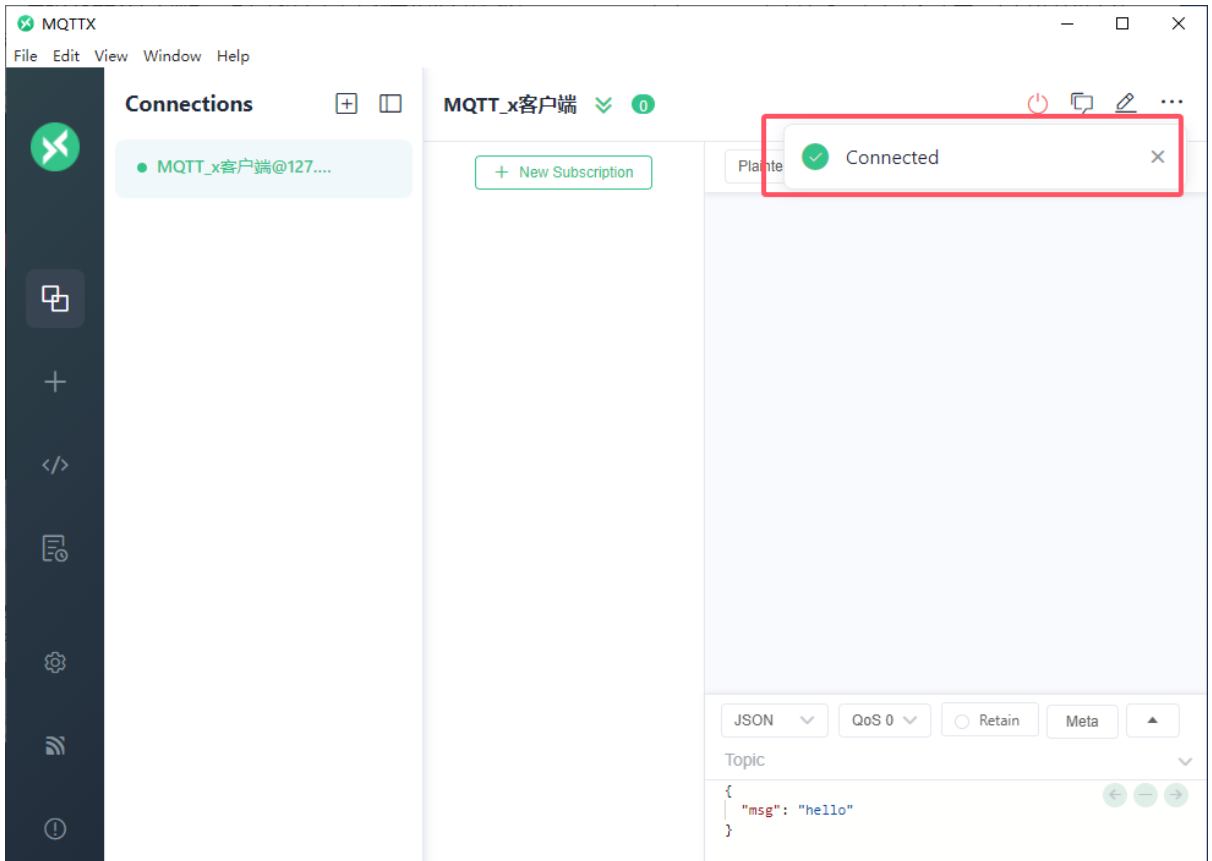Click the next message right arrow icon
The height and width of the screenshot is (861, 1212).
[1176, 795]
